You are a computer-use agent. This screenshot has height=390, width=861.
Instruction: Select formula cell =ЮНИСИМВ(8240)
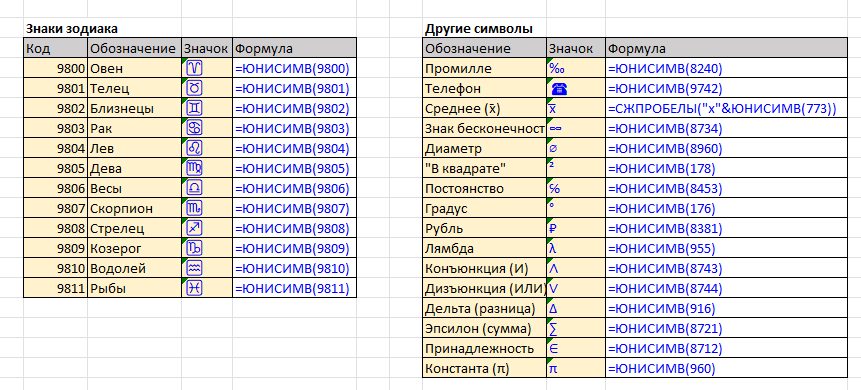click(726, 68)
